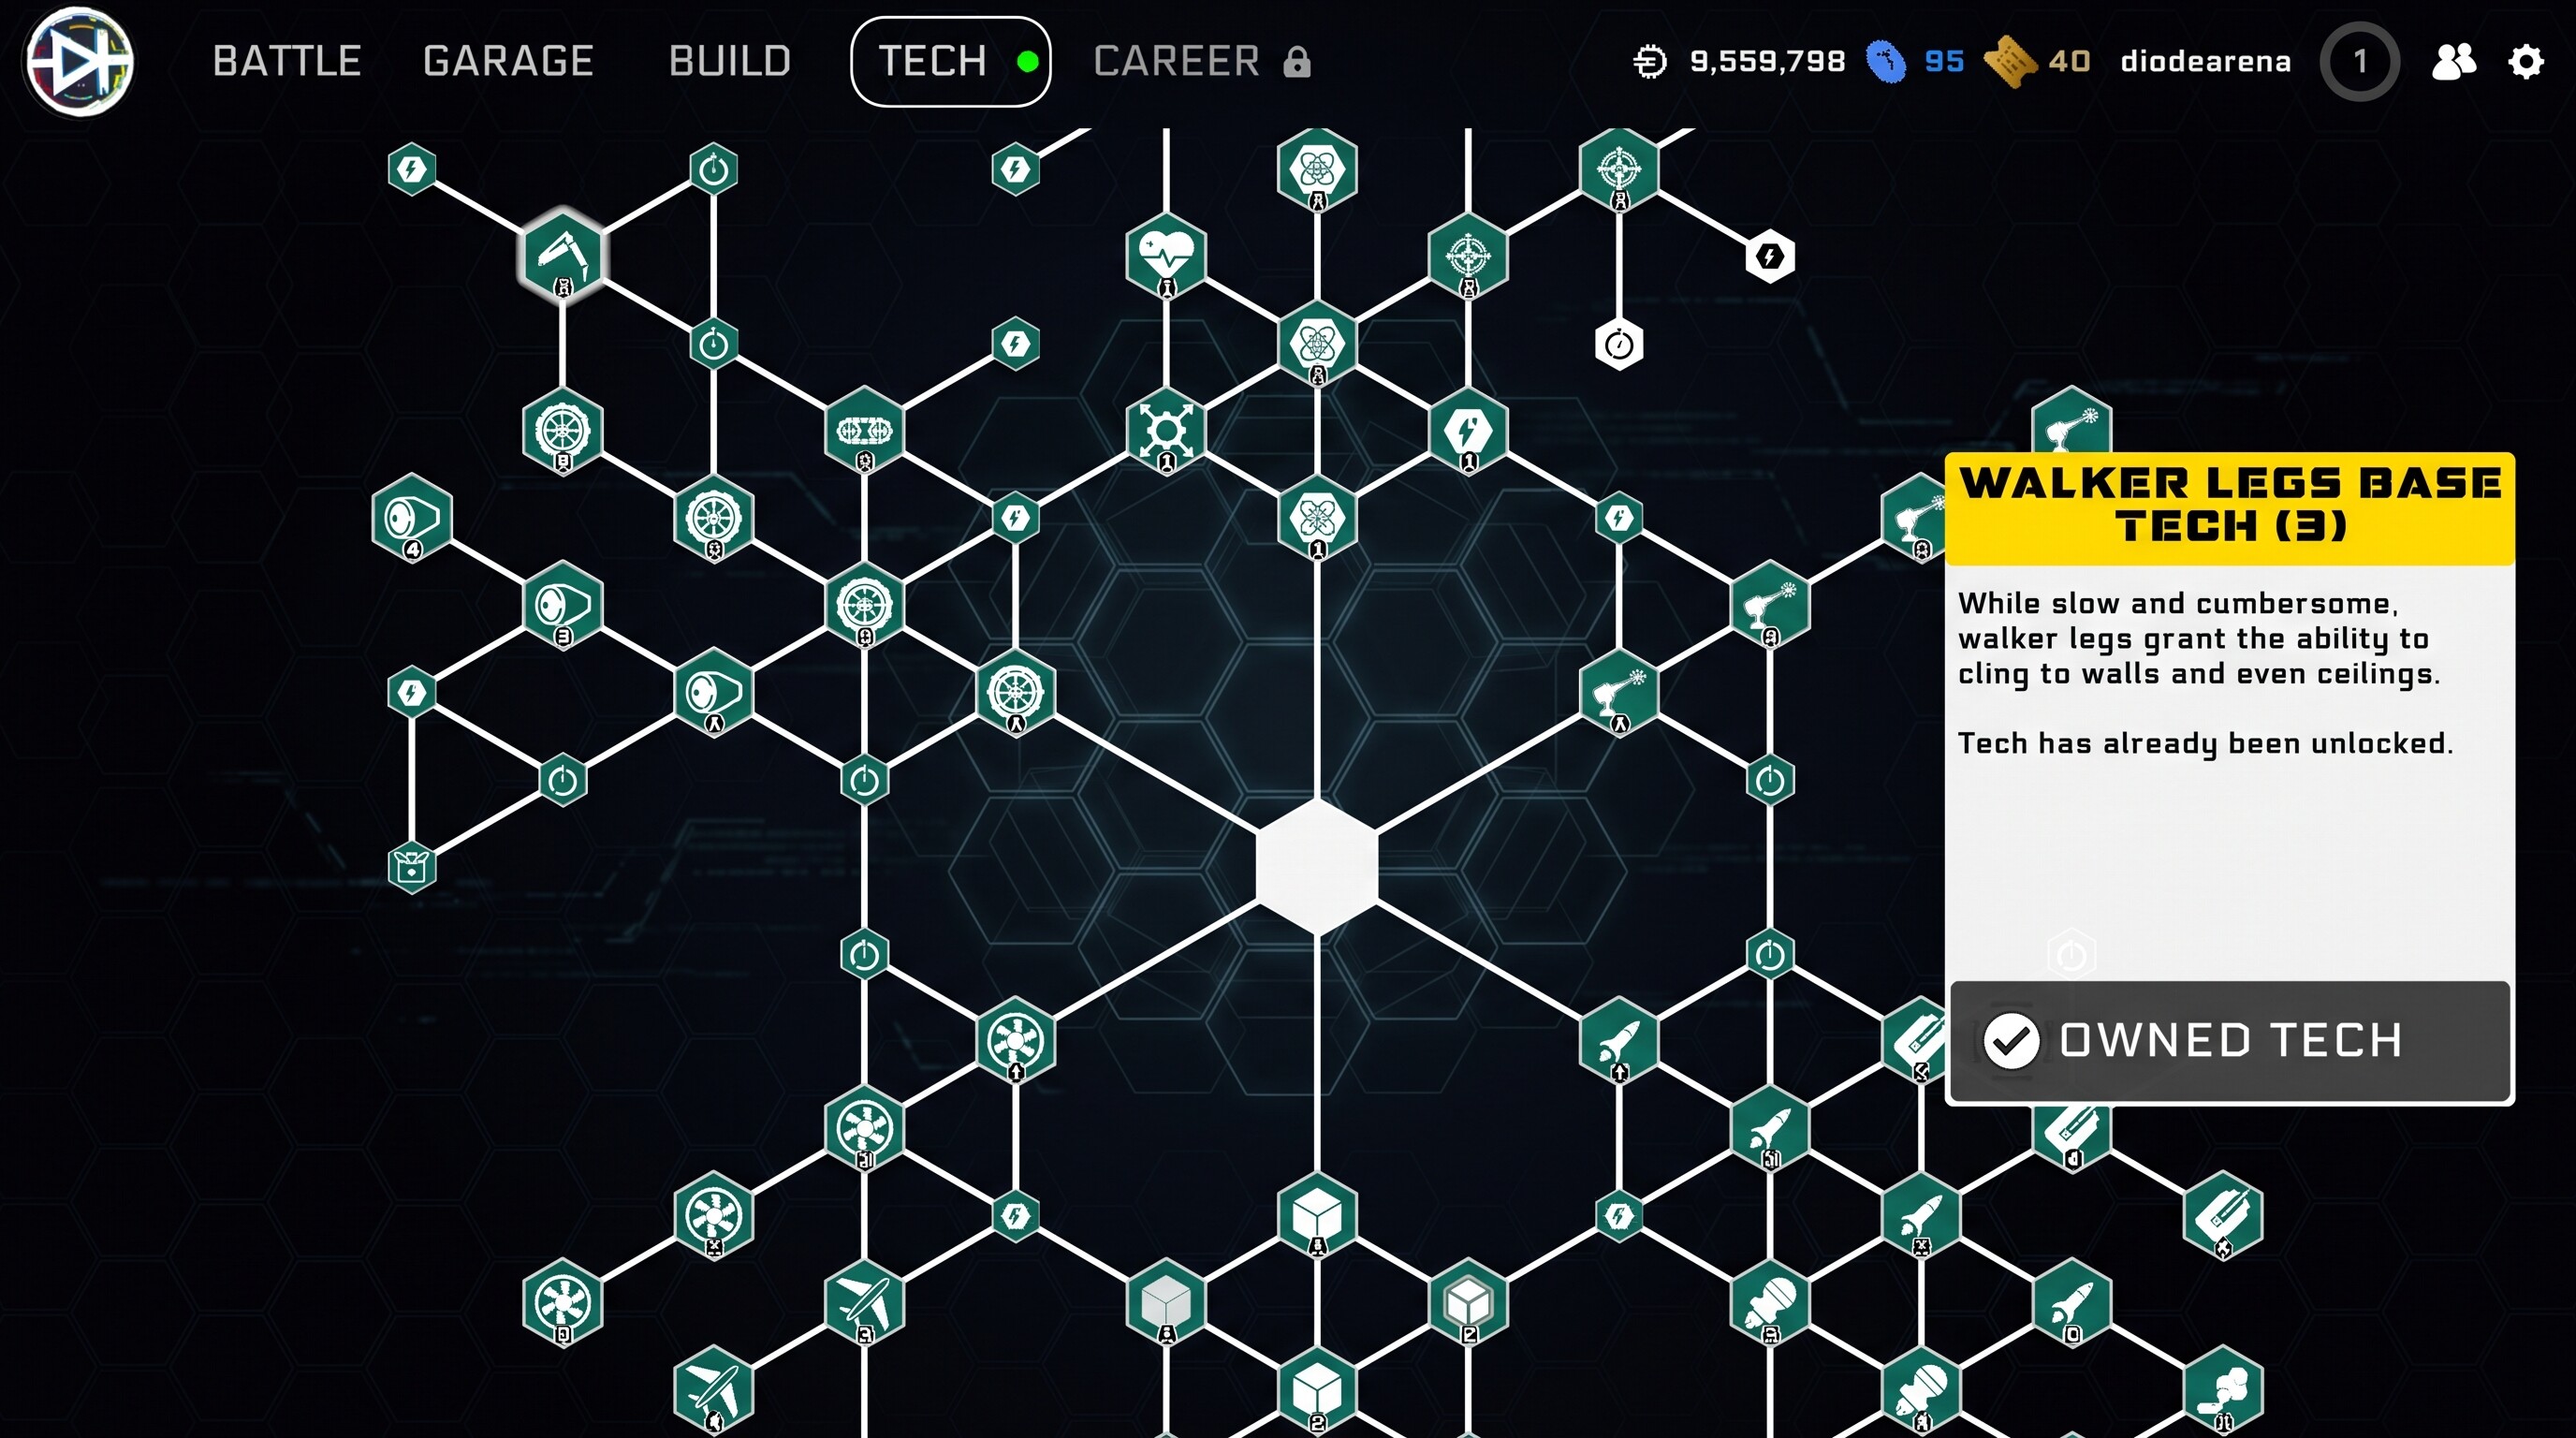Open the gear with four arrows node
2576x1438 pixels.
point(1166,431)
